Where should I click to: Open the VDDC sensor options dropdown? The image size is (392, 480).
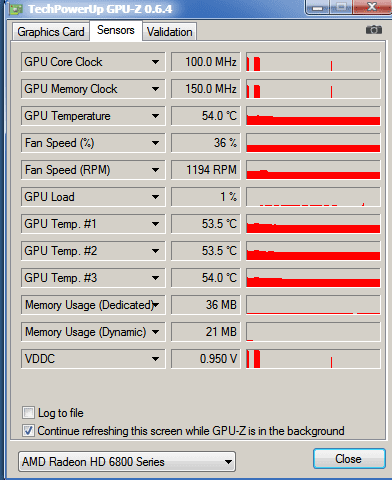(155, 359)
